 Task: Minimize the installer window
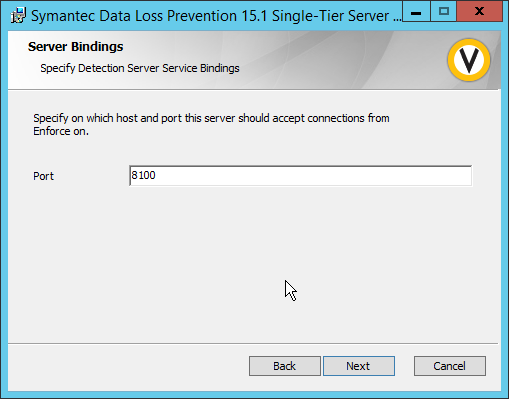[x=416, y=12]
